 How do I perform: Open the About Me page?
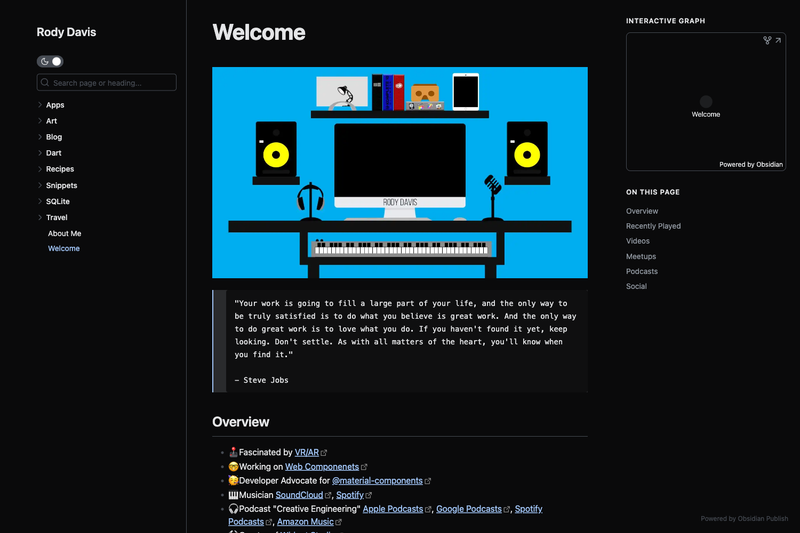pos(64,233)
